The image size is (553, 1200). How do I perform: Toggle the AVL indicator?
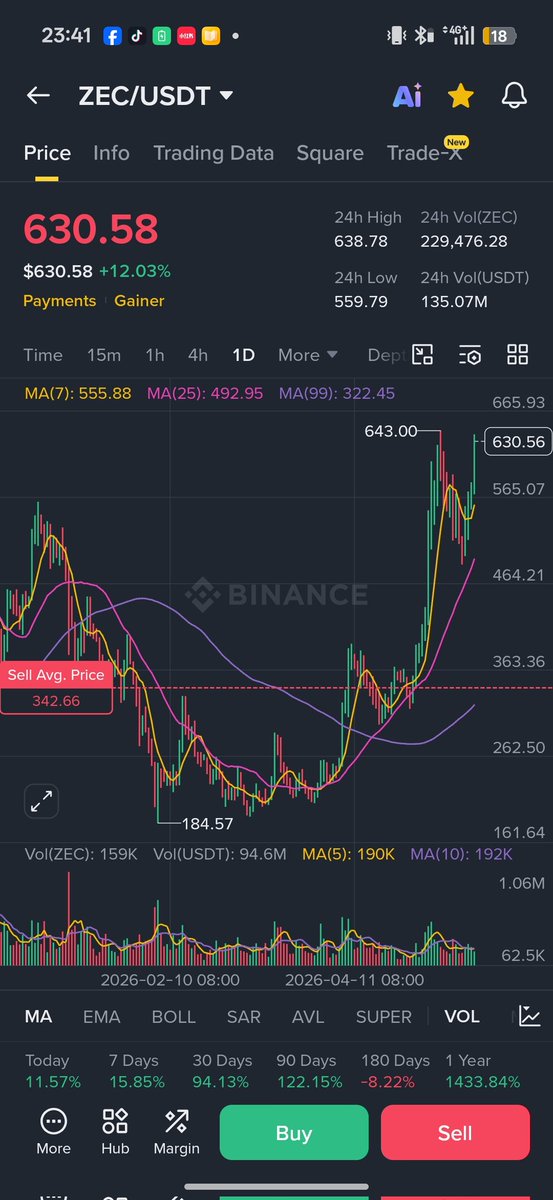(308, 1016)
